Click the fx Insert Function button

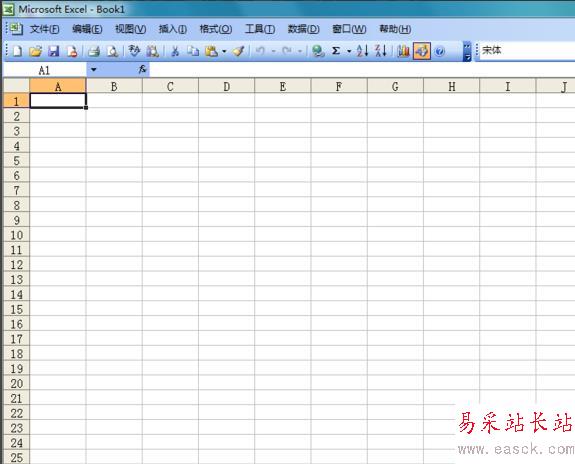coord(143,69)
